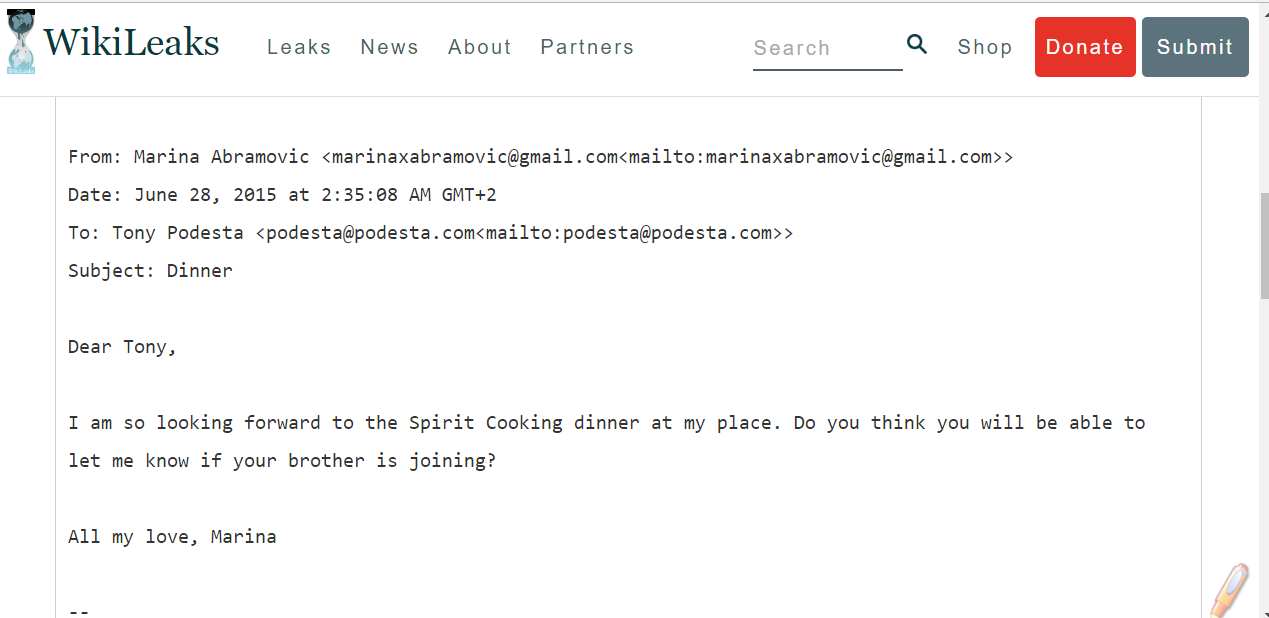Image resolution: width=1269 pixels, height=618 pixels.
Task: Click the pencil icon at page corner
Action: [x=1229, y=590]
